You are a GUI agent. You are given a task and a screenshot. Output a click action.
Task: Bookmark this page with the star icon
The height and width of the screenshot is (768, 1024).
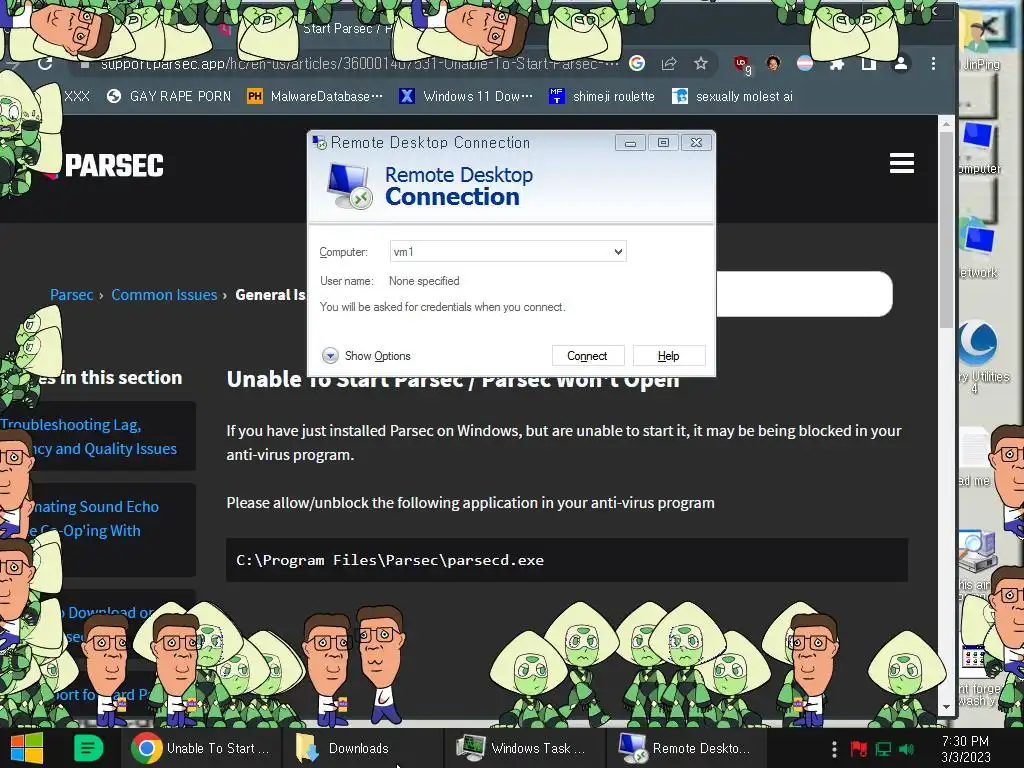(x=701, y=63)
